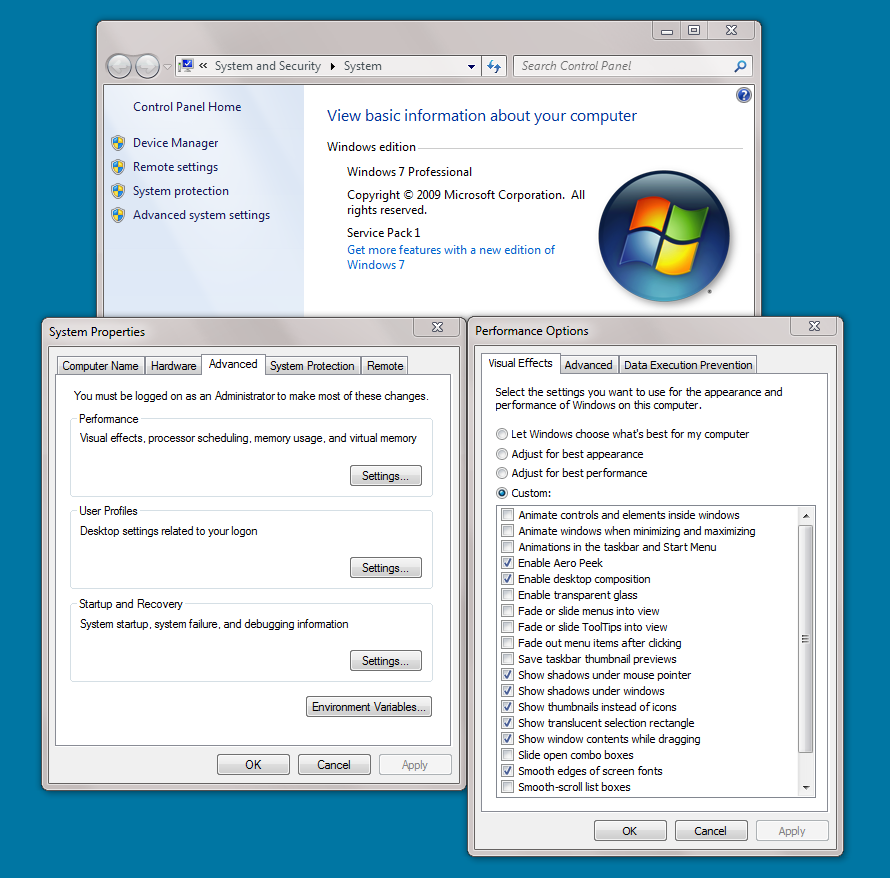Screen dimensions: 890x878
Task: Switch to Hardware tab in System Properties
Action: [174, 366]
